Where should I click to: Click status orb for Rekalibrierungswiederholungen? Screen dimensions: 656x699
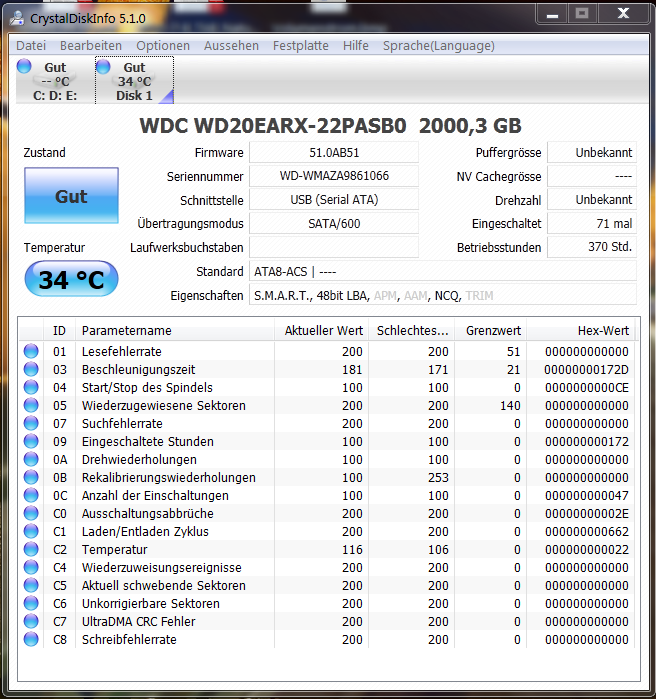click(x=31, y=477)
